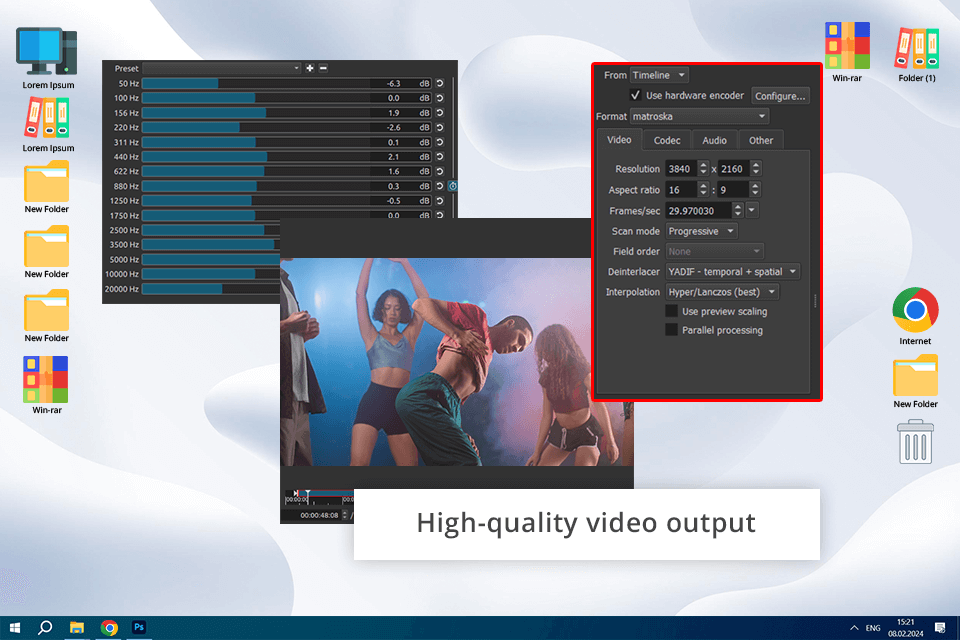Enable Parallel processing
The height and width of the screenshot is (640, 960).
[x=672, y=330]
